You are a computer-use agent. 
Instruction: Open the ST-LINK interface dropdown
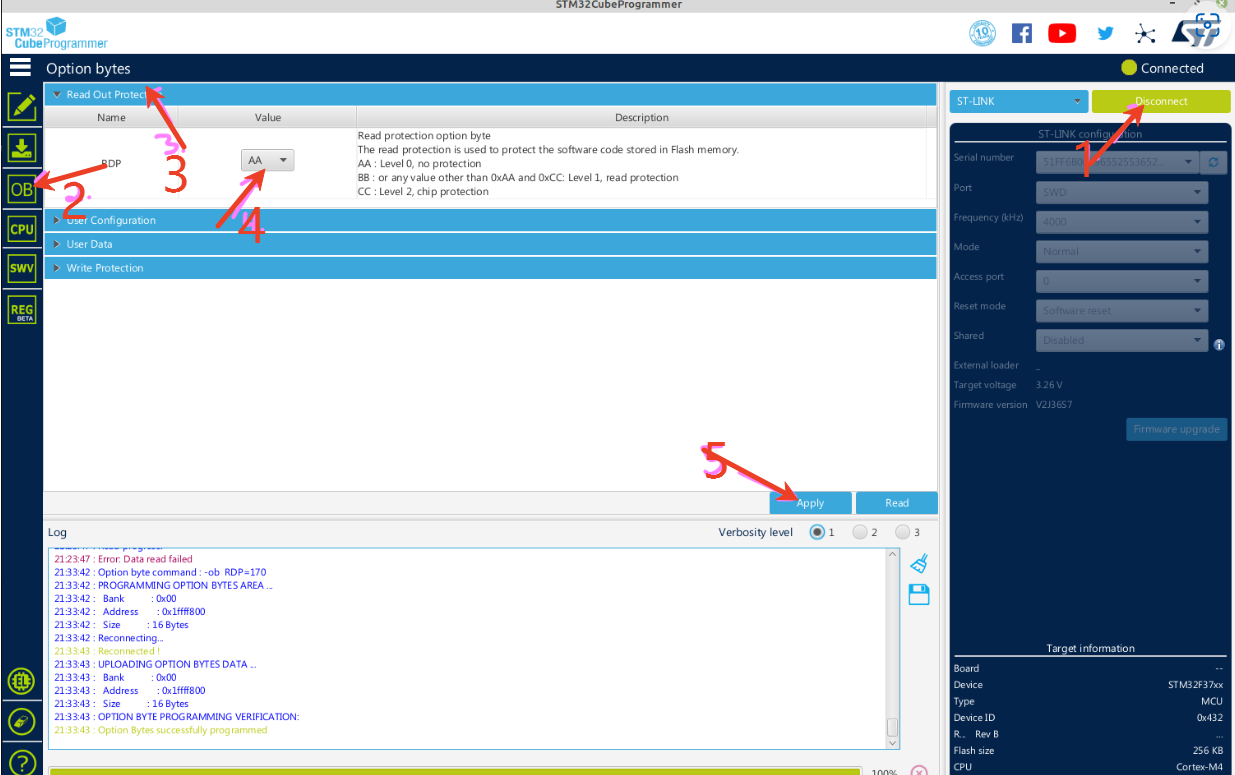(1018, 101)
